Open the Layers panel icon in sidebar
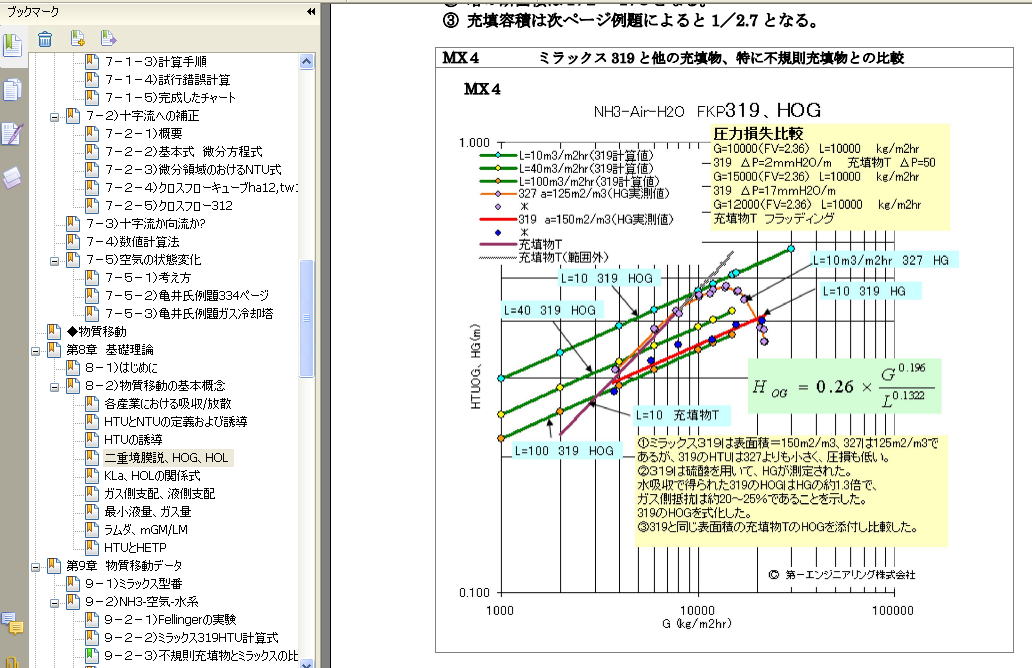Viewport: 1032px width, 668px height. [x=13, y=178]
